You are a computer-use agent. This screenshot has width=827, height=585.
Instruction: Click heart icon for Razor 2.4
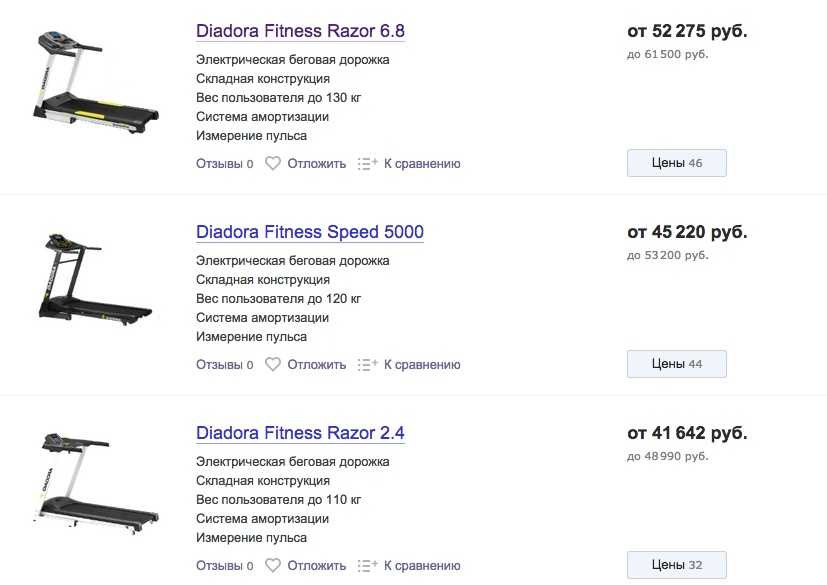coord(273,566)
